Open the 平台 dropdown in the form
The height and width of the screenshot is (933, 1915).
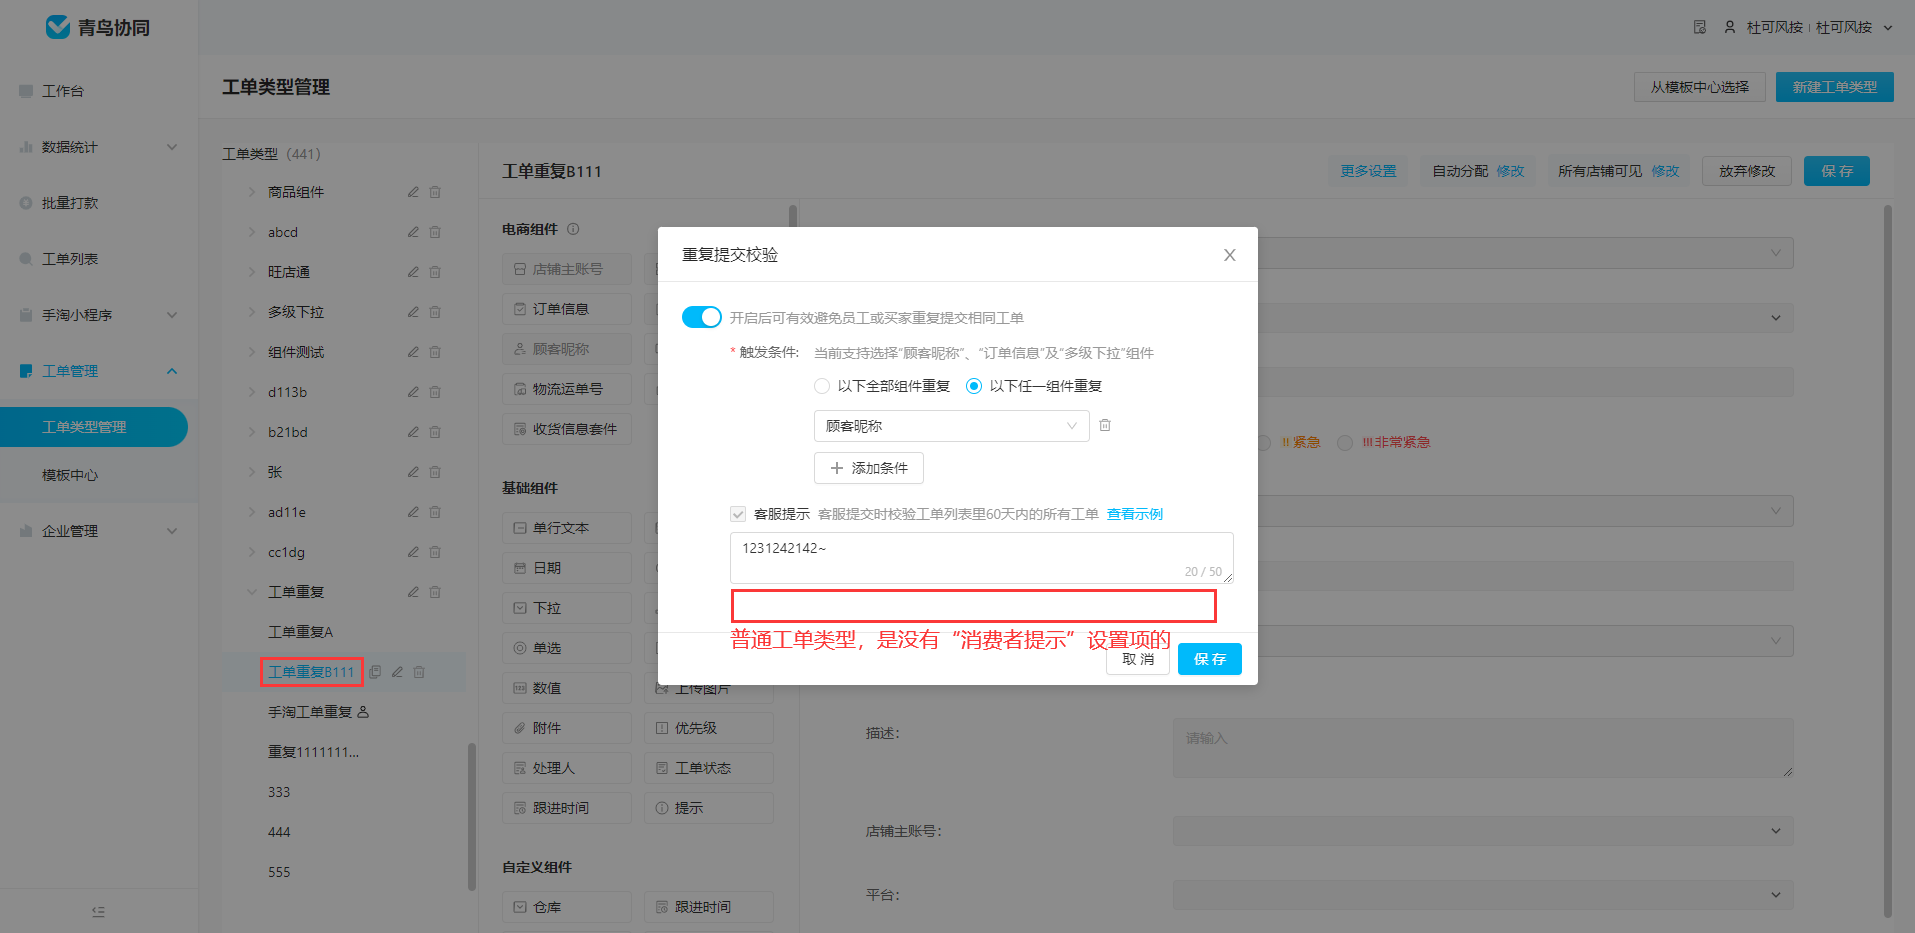[1483, 895]
